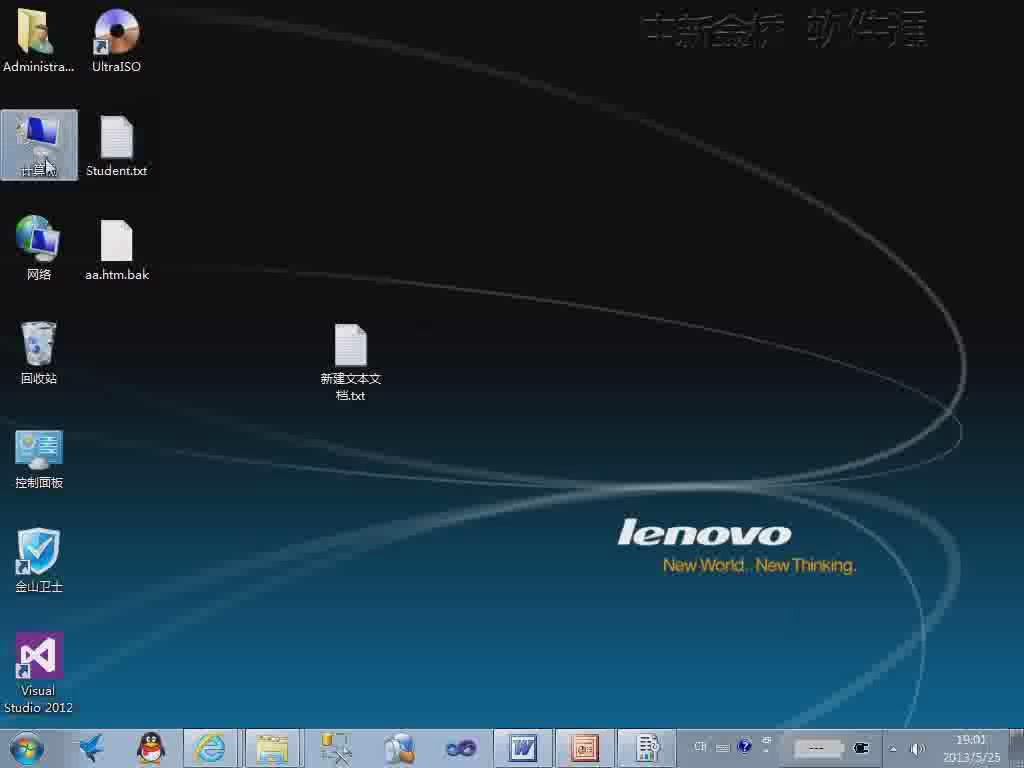Image resolution: width=1024 pixels, height=768 pixels.
Task: Click the keyboard icon in the language bar
Action: [722, 748]
